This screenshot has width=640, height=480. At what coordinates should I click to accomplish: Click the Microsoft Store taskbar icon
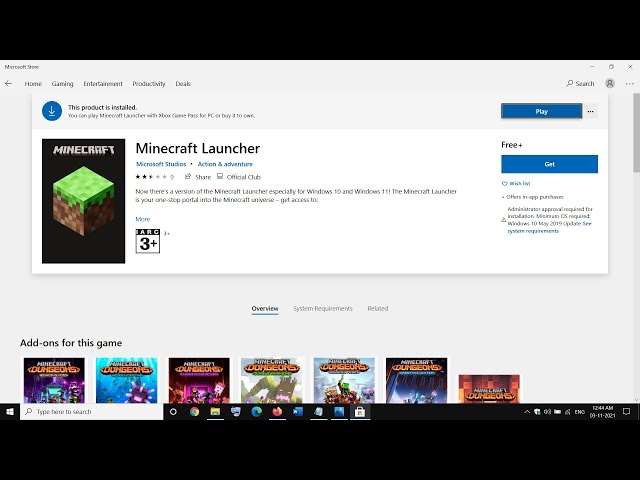(x=360, y=412)
